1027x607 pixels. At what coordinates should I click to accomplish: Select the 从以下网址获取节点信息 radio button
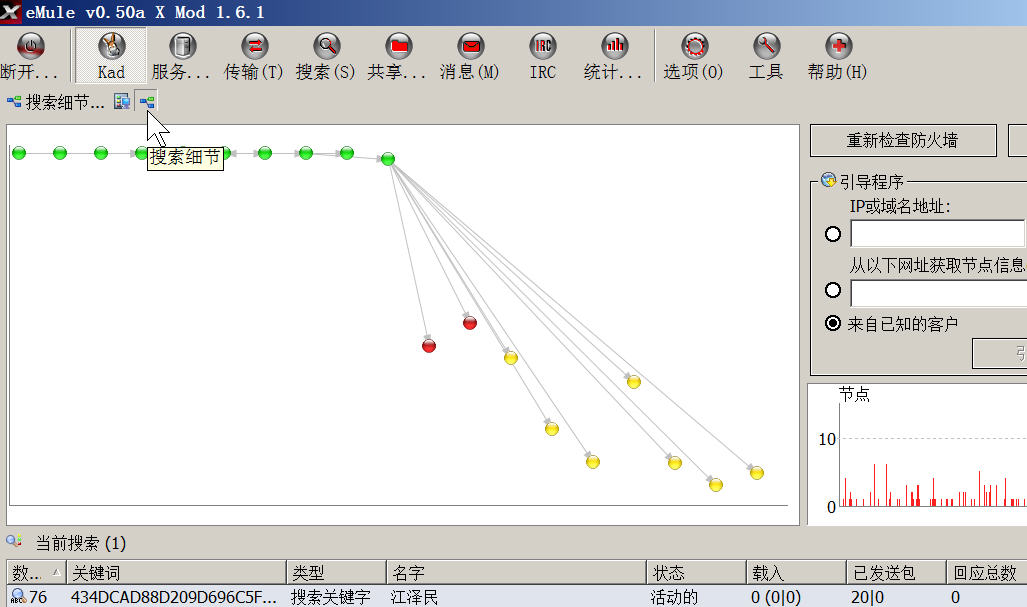pyautogui.click(x=832, y=289)
